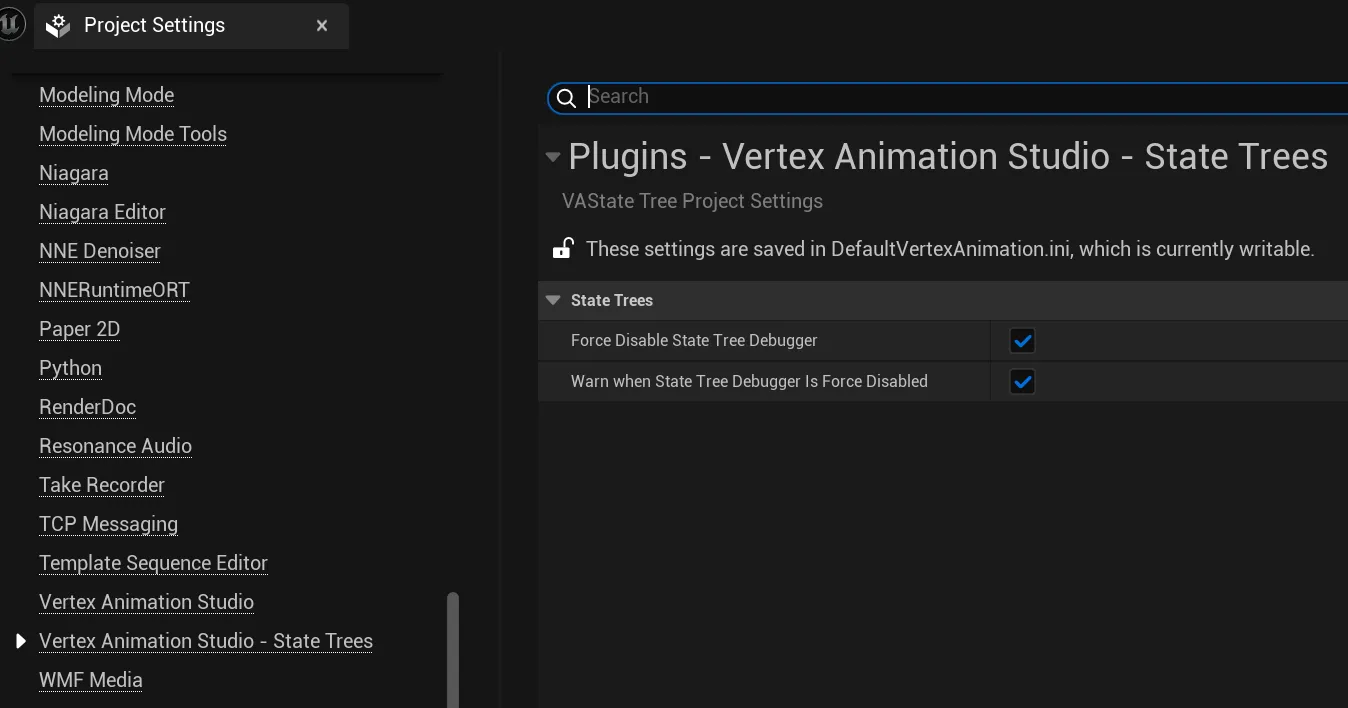Open TCP Messaging settings

(108, 524)
